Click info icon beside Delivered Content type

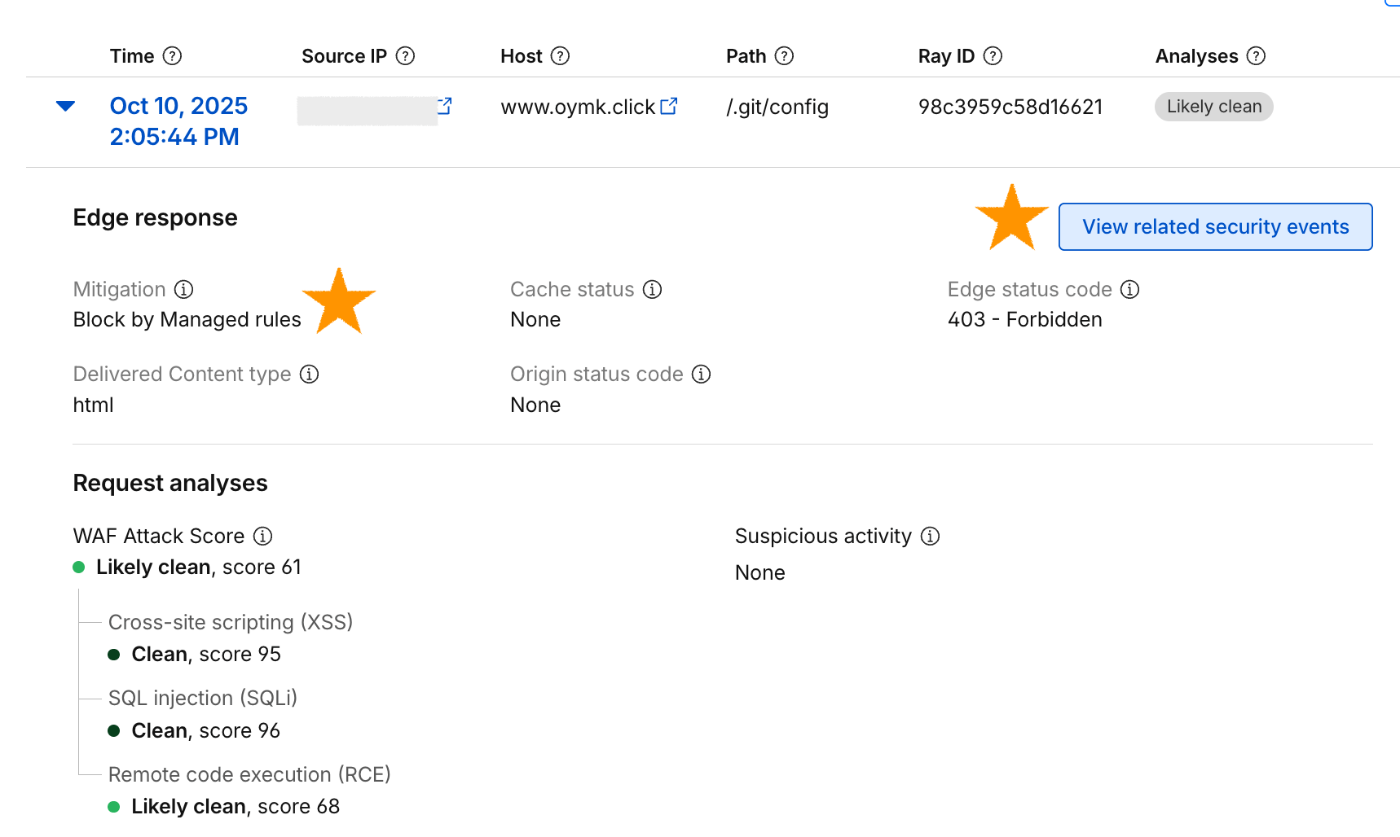click(x=309, y=375)
